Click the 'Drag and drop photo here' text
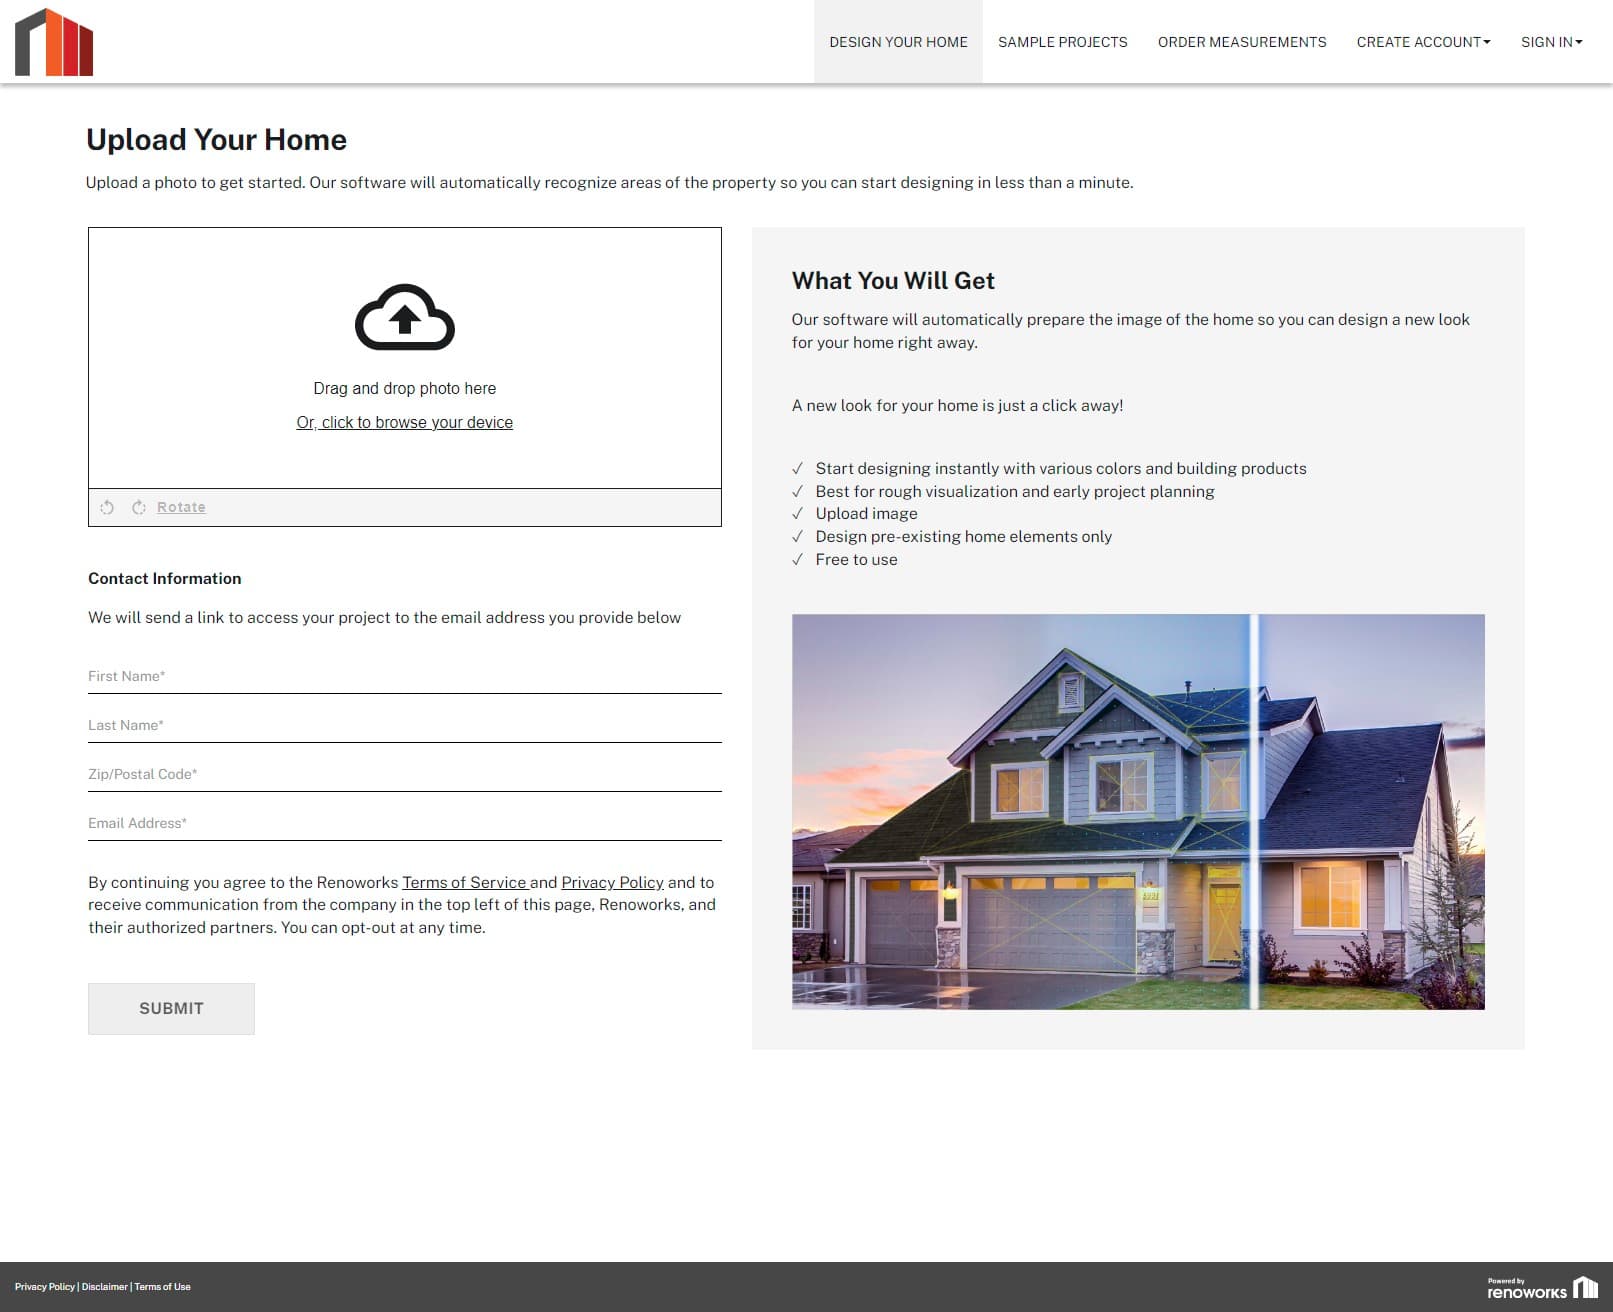This screenshot has height=1312, width=1613. (x=405, y=388)
